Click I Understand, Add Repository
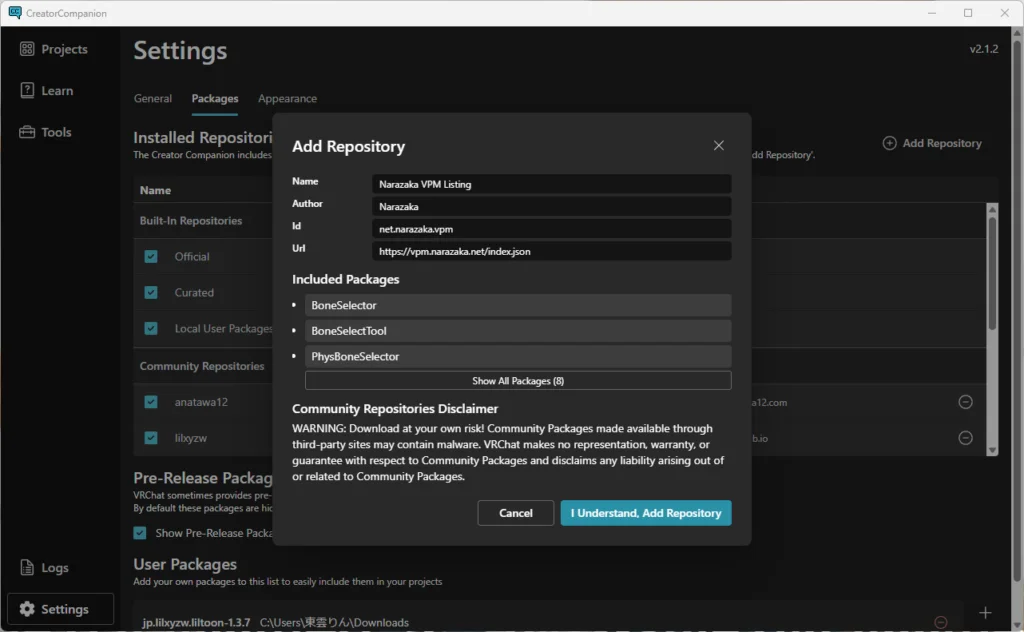Screen dimensions: 1024x632 click(x=646, y=513)
